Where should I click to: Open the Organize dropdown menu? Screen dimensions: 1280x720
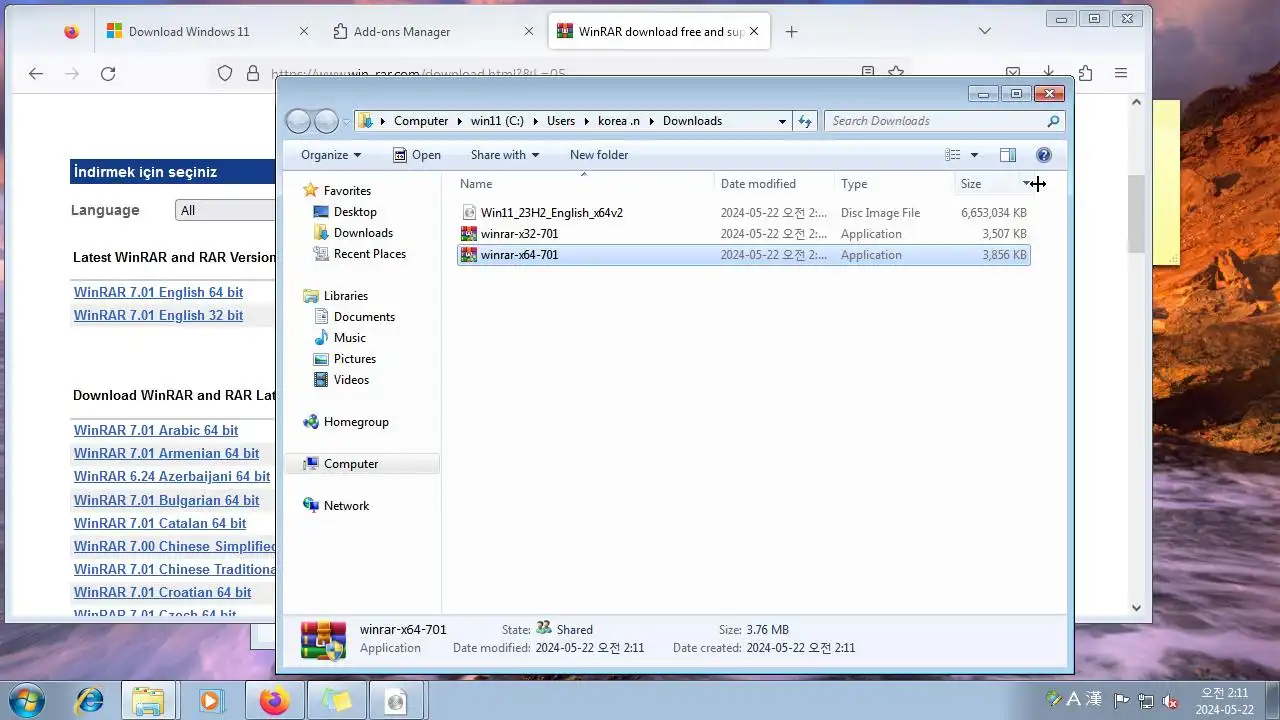click(331, 155)
